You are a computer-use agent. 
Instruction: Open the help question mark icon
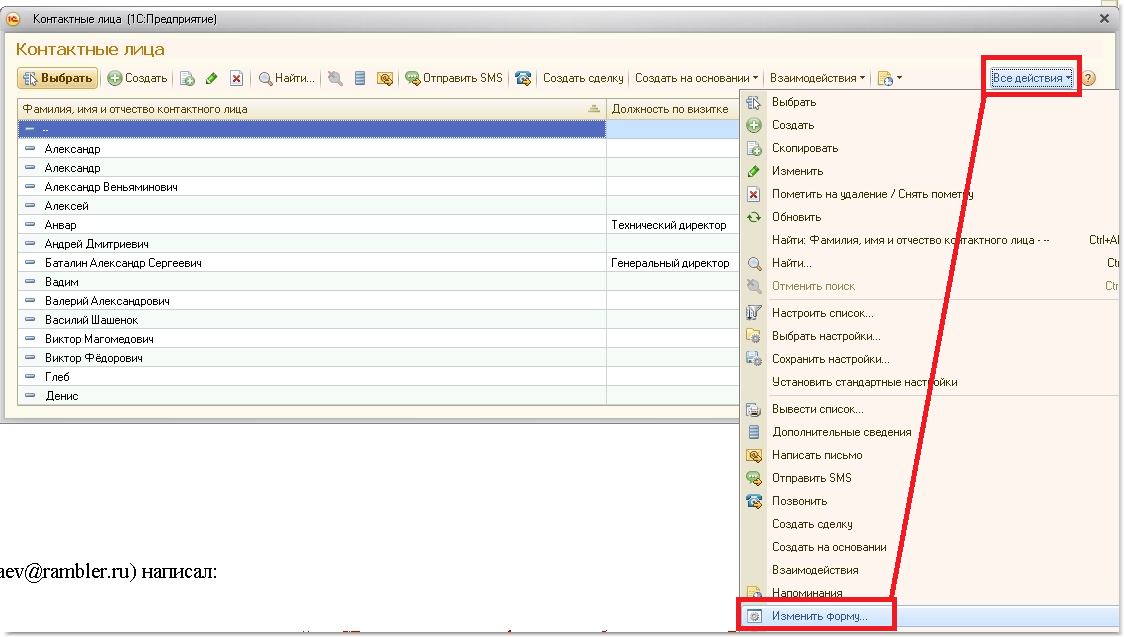tap(1089, 78)
